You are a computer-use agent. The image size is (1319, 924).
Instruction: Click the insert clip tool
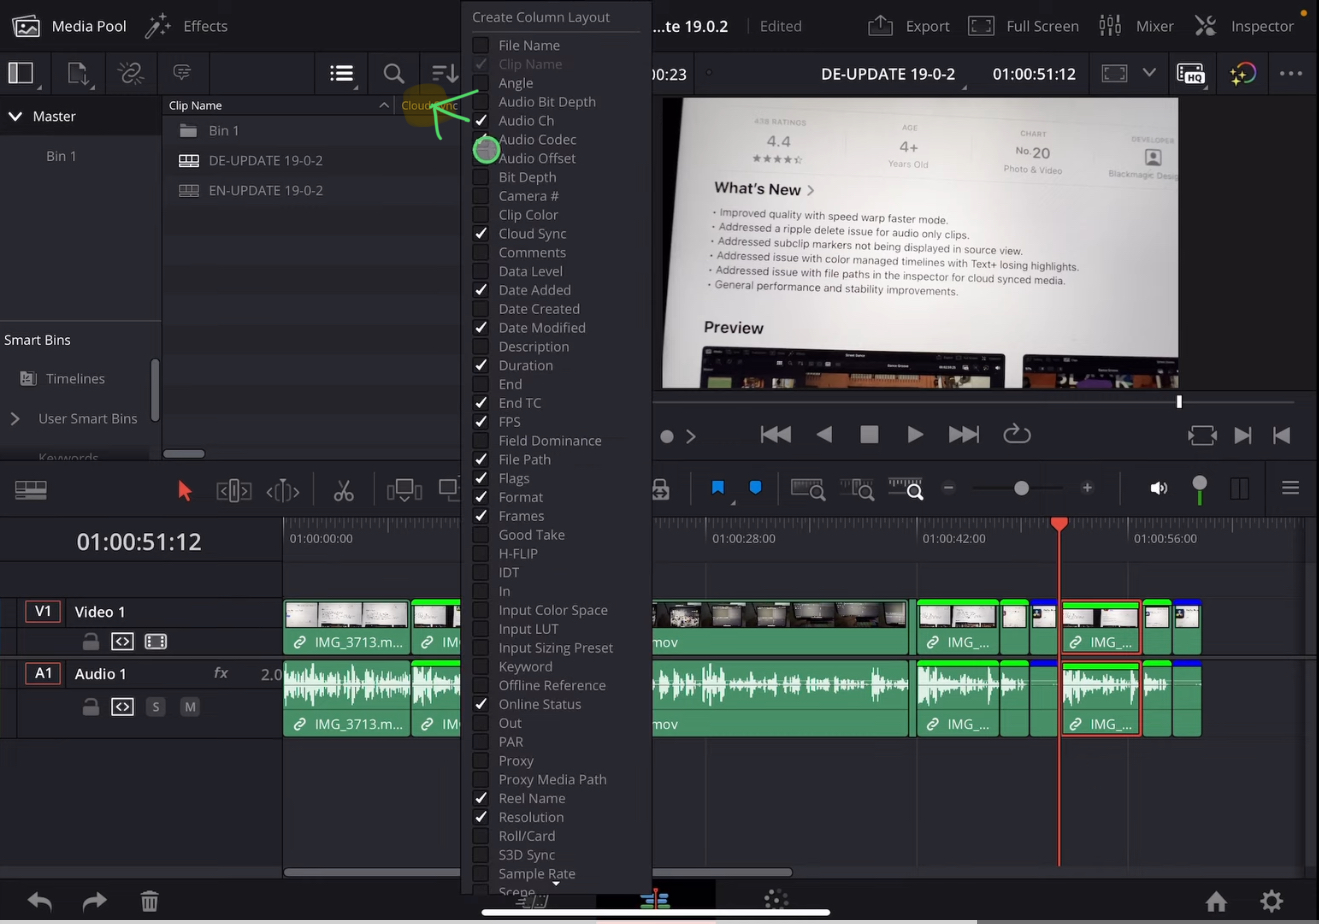tap(404, 490)
